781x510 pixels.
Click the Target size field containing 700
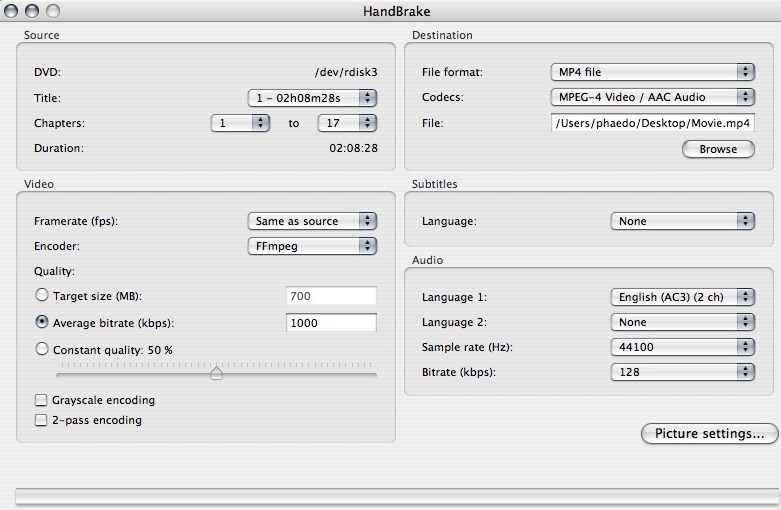331,296
